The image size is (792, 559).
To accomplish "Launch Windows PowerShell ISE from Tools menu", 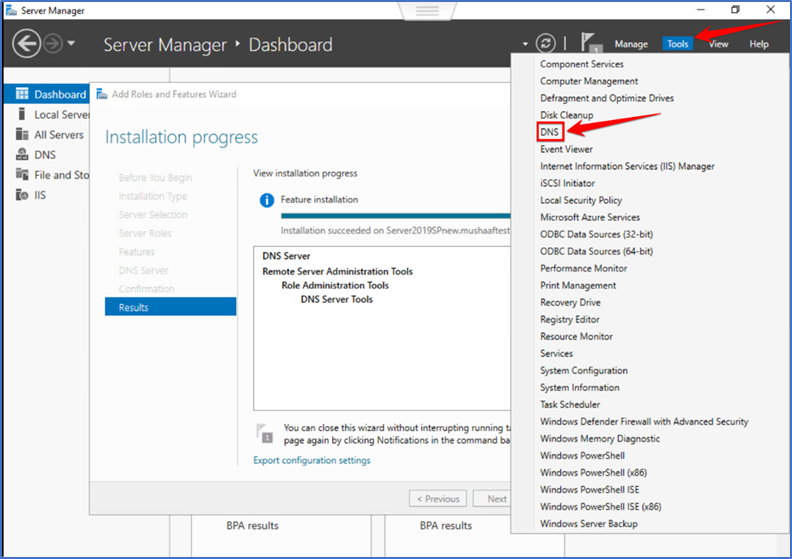I will tap(589, 490).
